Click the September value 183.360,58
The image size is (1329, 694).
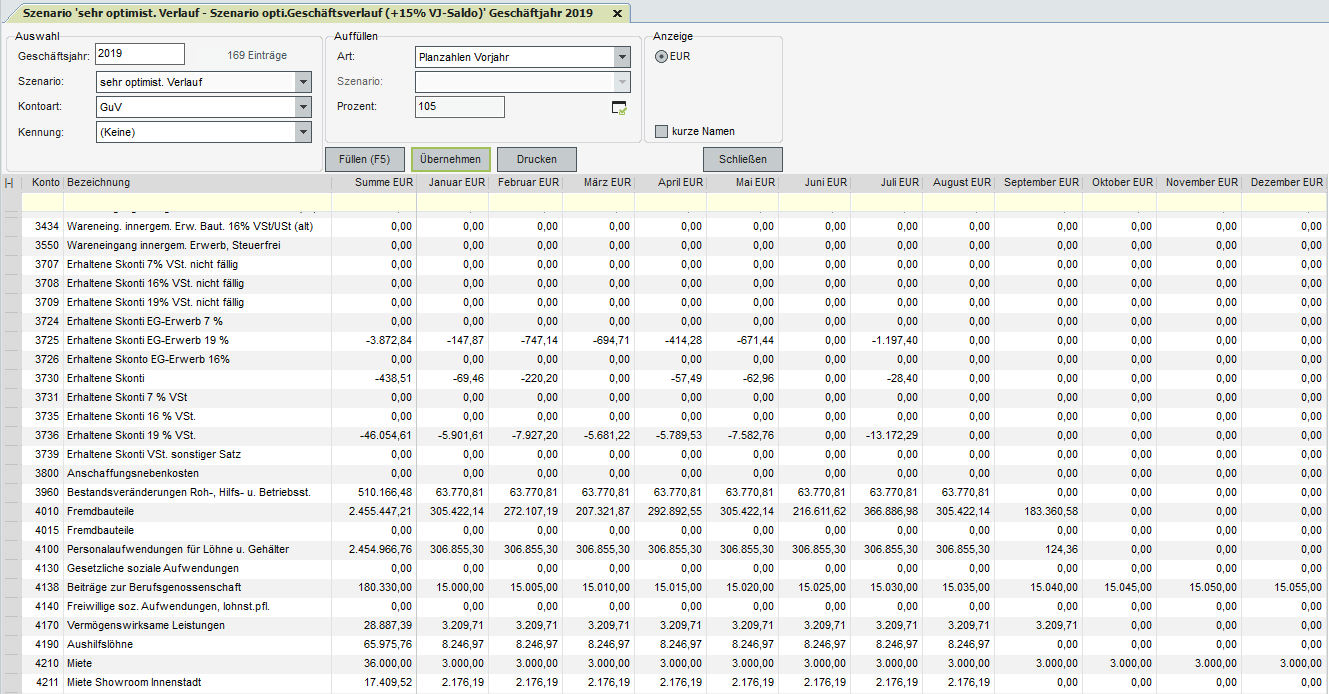click(1049, 511)
